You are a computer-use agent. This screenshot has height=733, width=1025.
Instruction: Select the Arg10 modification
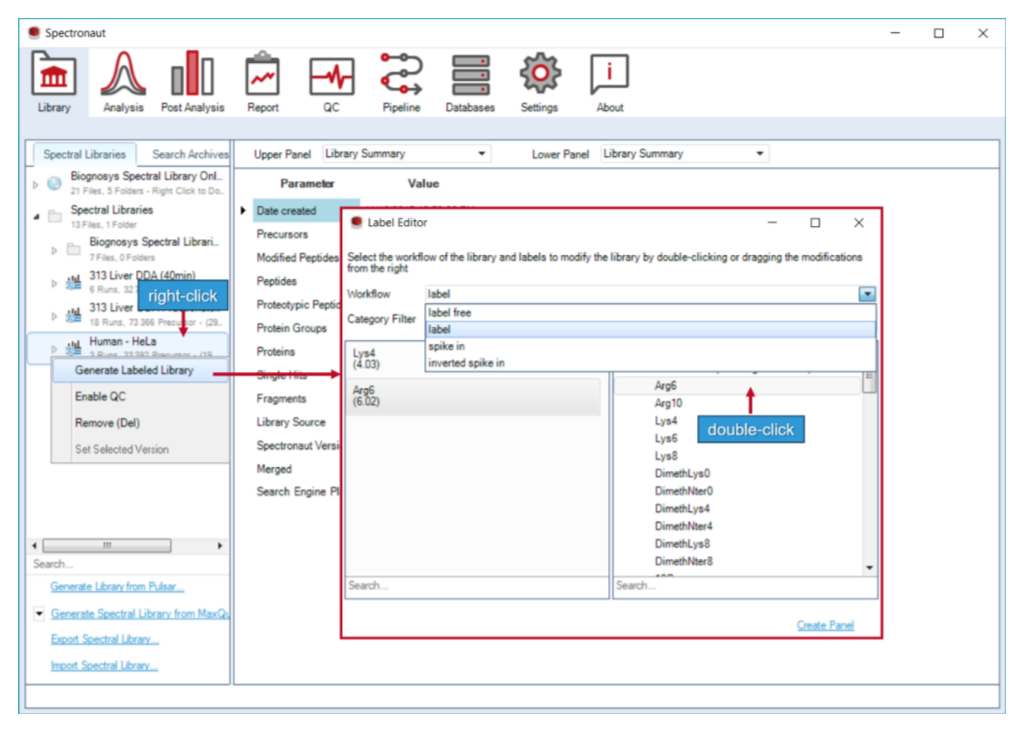point(668,403)
